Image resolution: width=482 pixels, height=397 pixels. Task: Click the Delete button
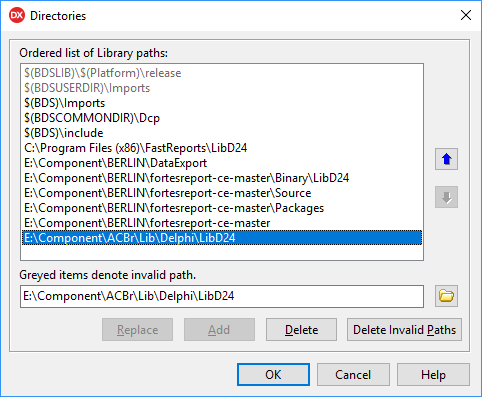(x=301, y=330)
